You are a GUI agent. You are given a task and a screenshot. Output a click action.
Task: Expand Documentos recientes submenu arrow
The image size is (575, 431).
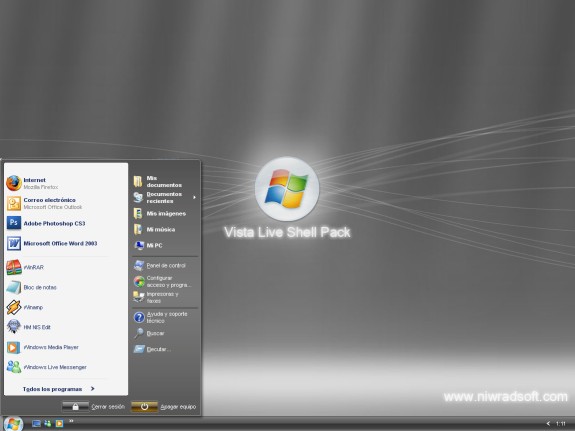tap(194, 197)
